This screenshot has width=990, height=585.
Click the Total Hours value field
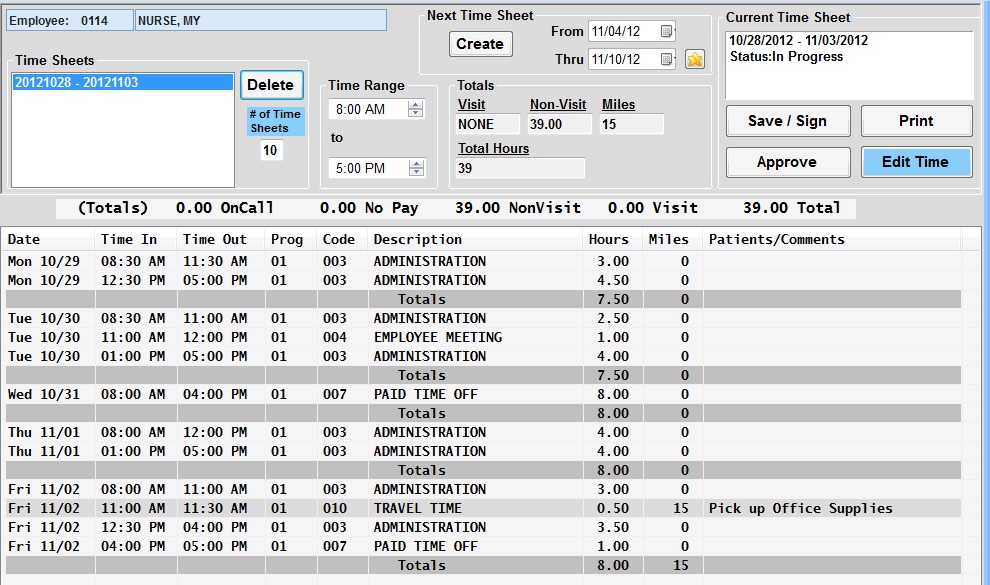(x=520, y=168)
